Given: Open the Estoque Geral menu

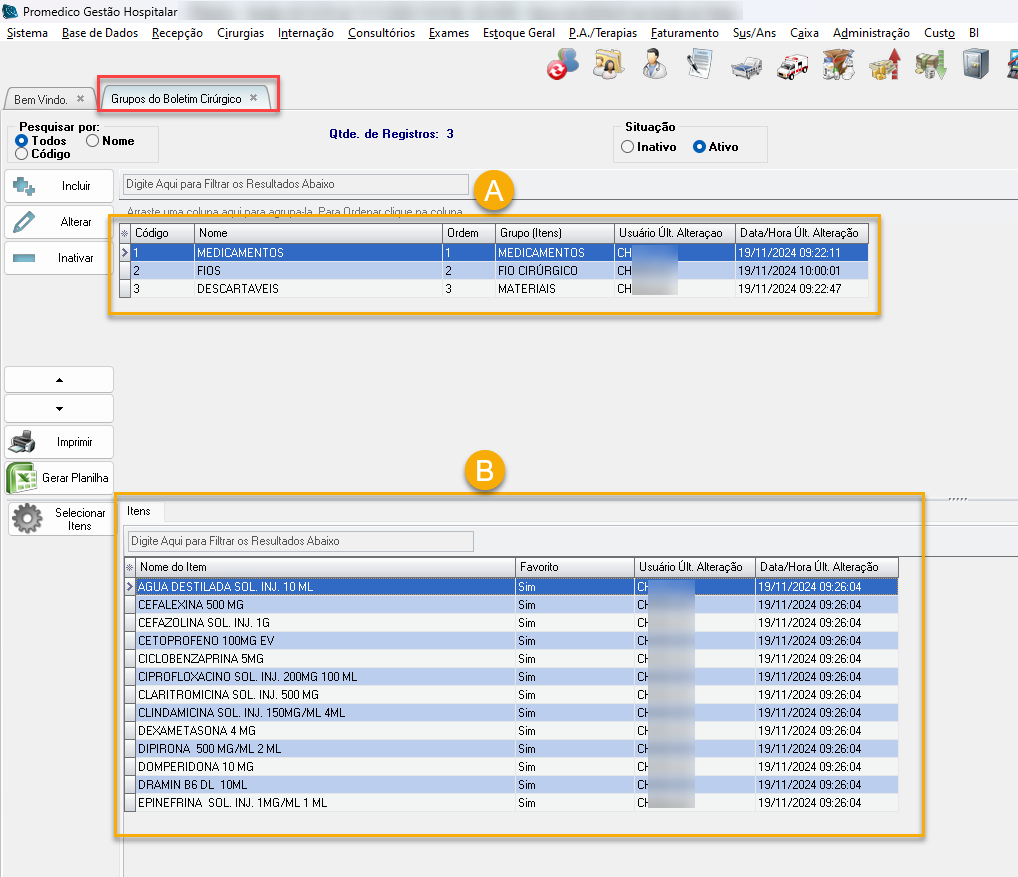Looking at the screenshot, I should 519,33.
